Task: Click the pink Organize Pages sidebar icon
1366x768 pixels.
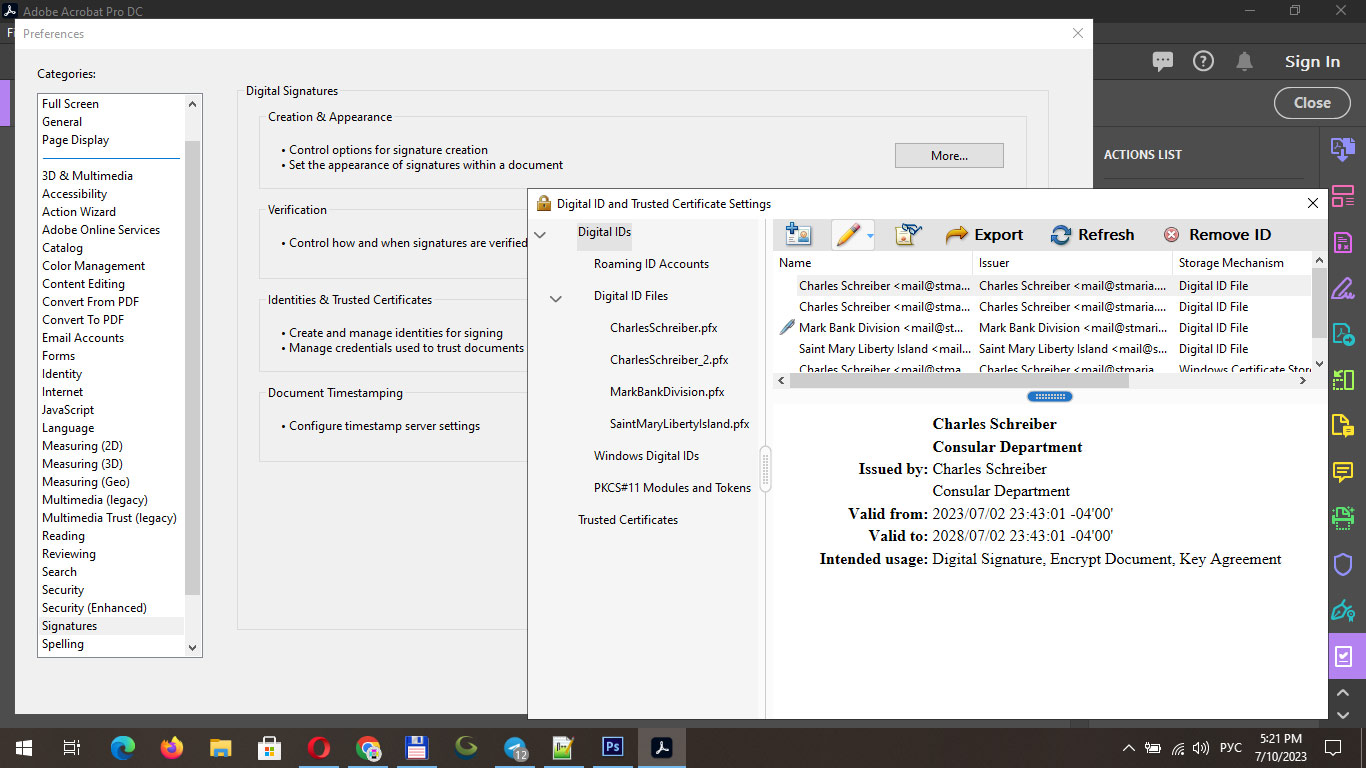Action: (x=1342, y=196)
